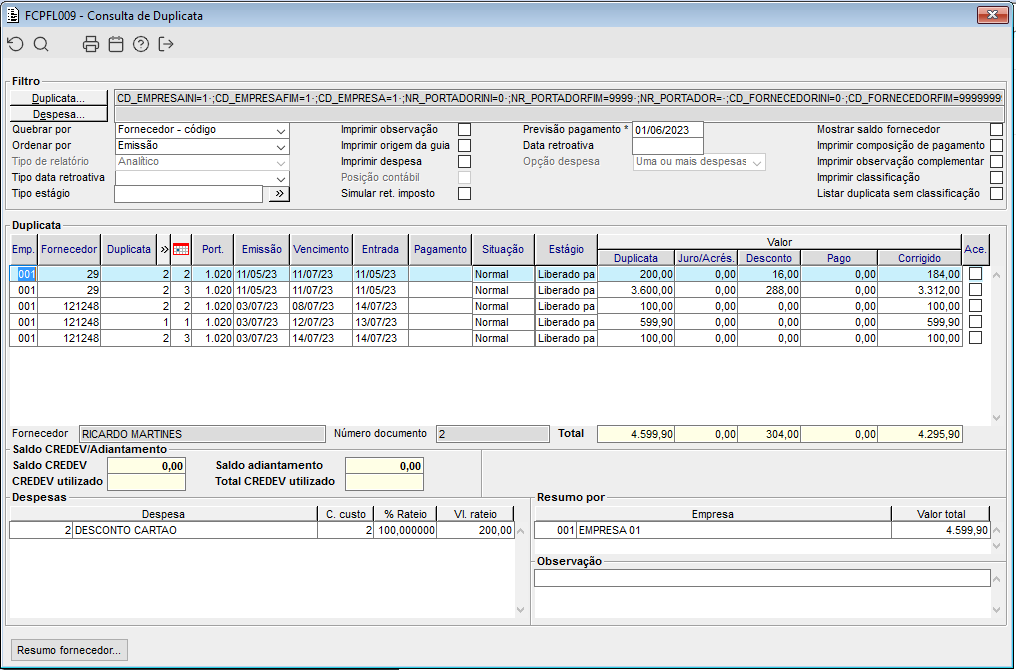1016x670 pixels.
Task: Click the help question mark icon
Action: coord(141,44)
